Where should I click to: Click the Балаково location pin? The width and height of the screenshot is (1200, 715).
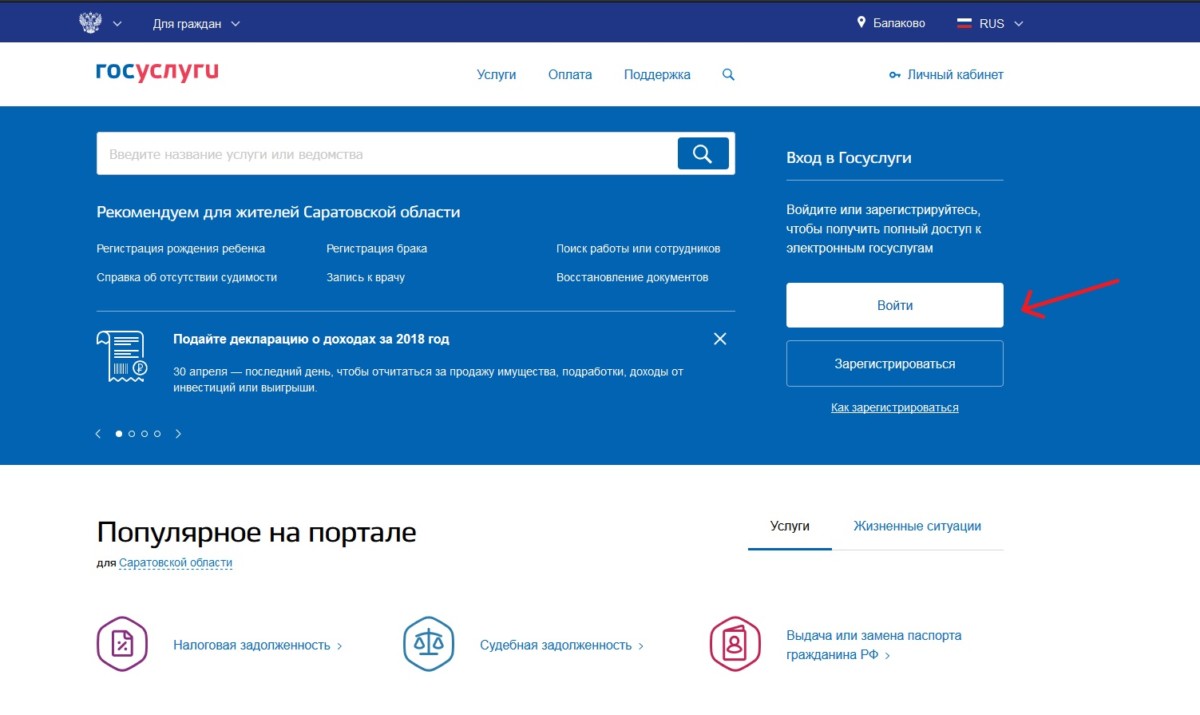pyautogui.click(x=861, y=23)
